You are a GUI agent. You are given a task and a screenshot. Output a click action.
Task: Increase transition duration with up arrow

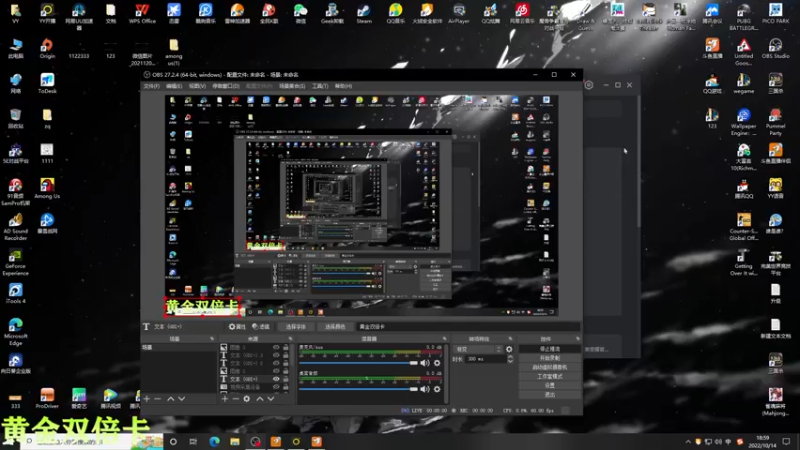(510, 357)
